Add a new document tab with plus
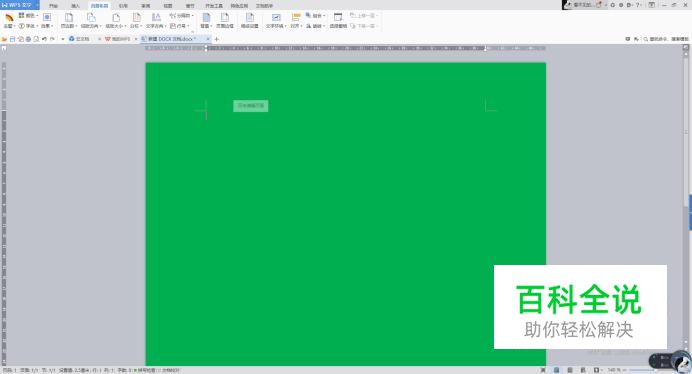Screen dimensions: 692x374 (216, 39)
